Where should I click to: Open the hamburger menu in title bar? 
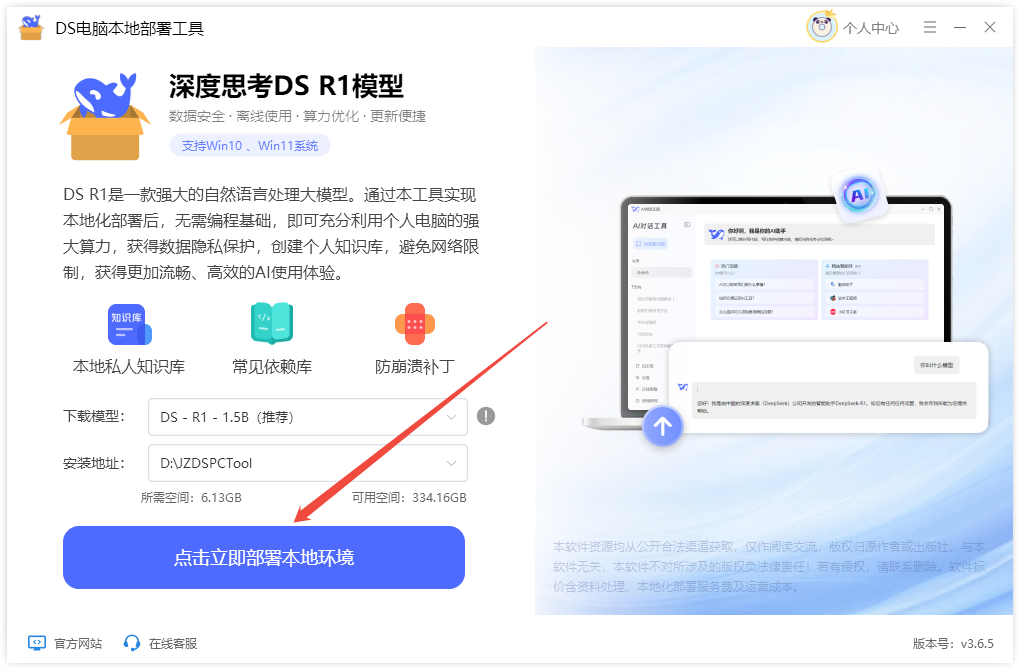[x=930, y=27]
